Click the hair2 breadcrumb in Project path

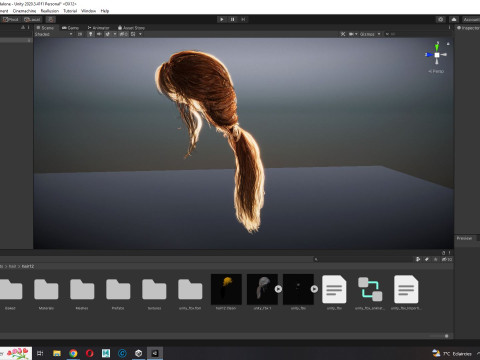(28, 266)
